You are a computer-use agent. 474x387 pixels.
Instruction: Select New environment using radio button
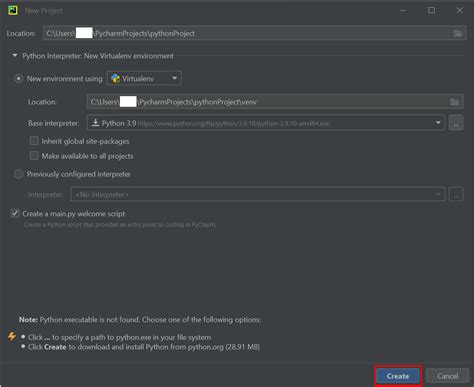pos(18,79)
